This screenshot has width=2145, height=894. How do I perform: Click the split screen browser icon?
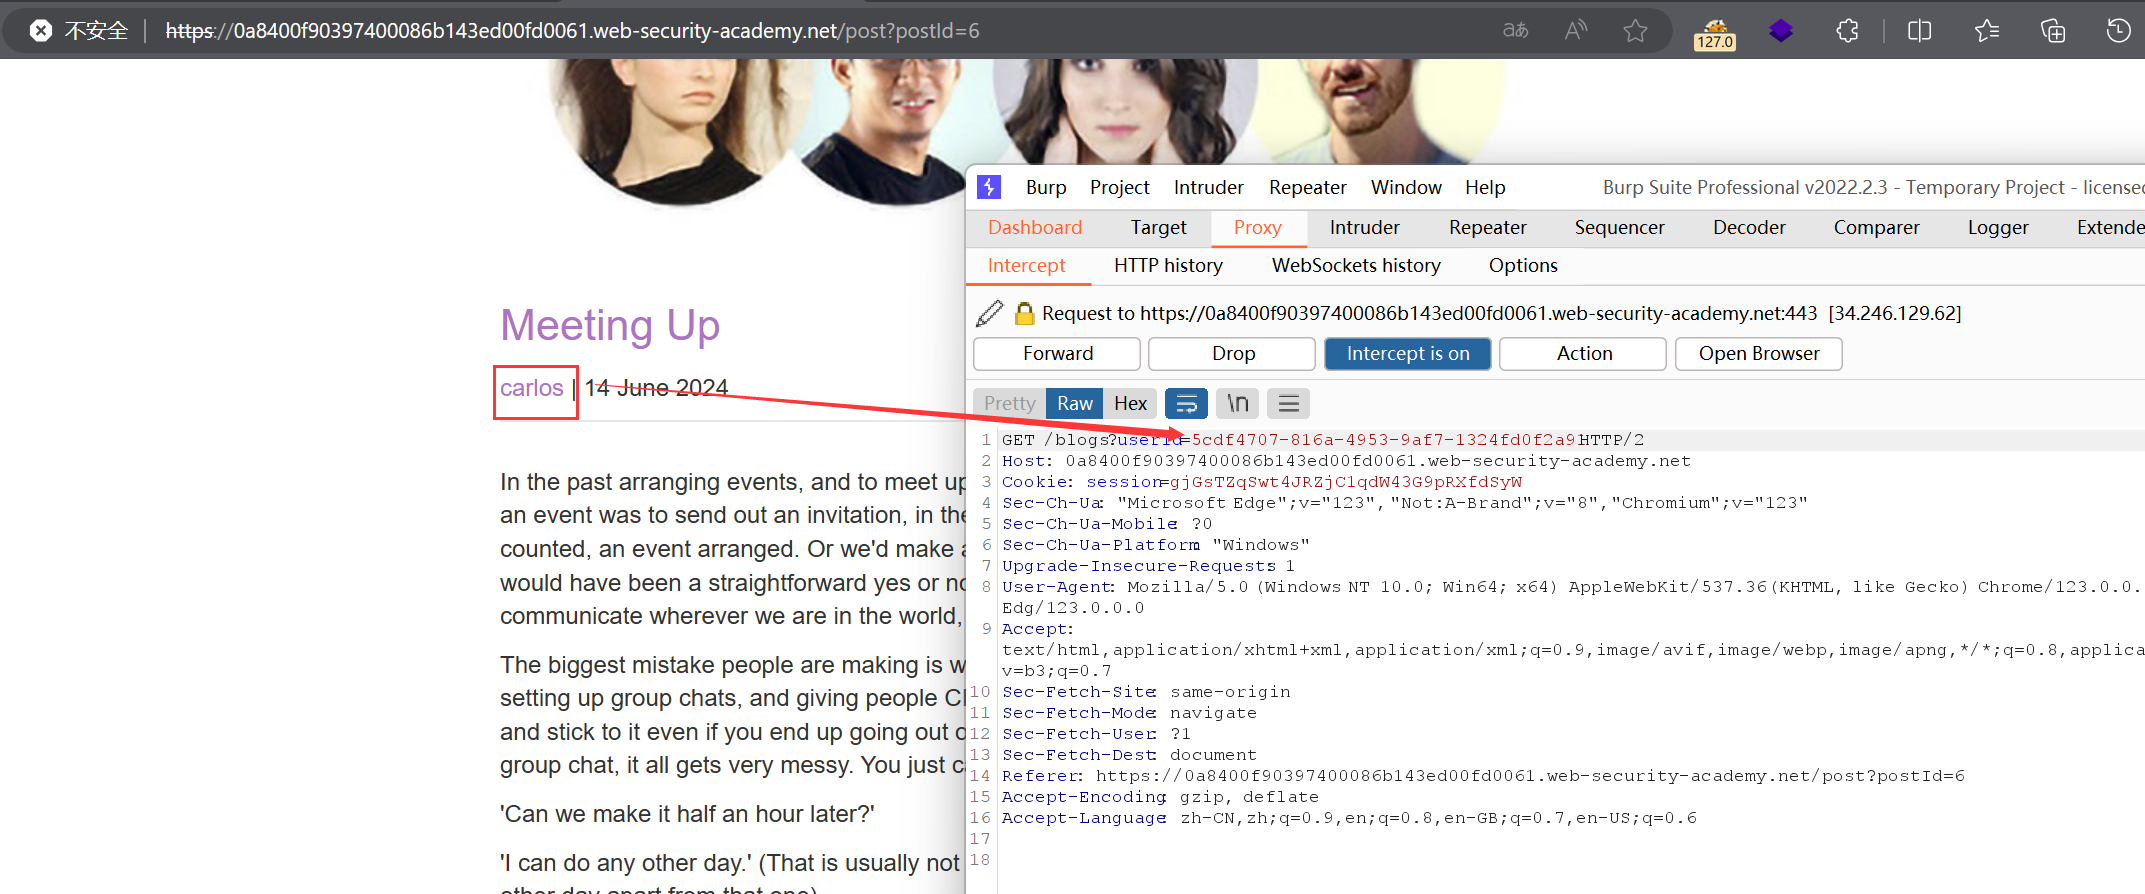pos(1919,31)
